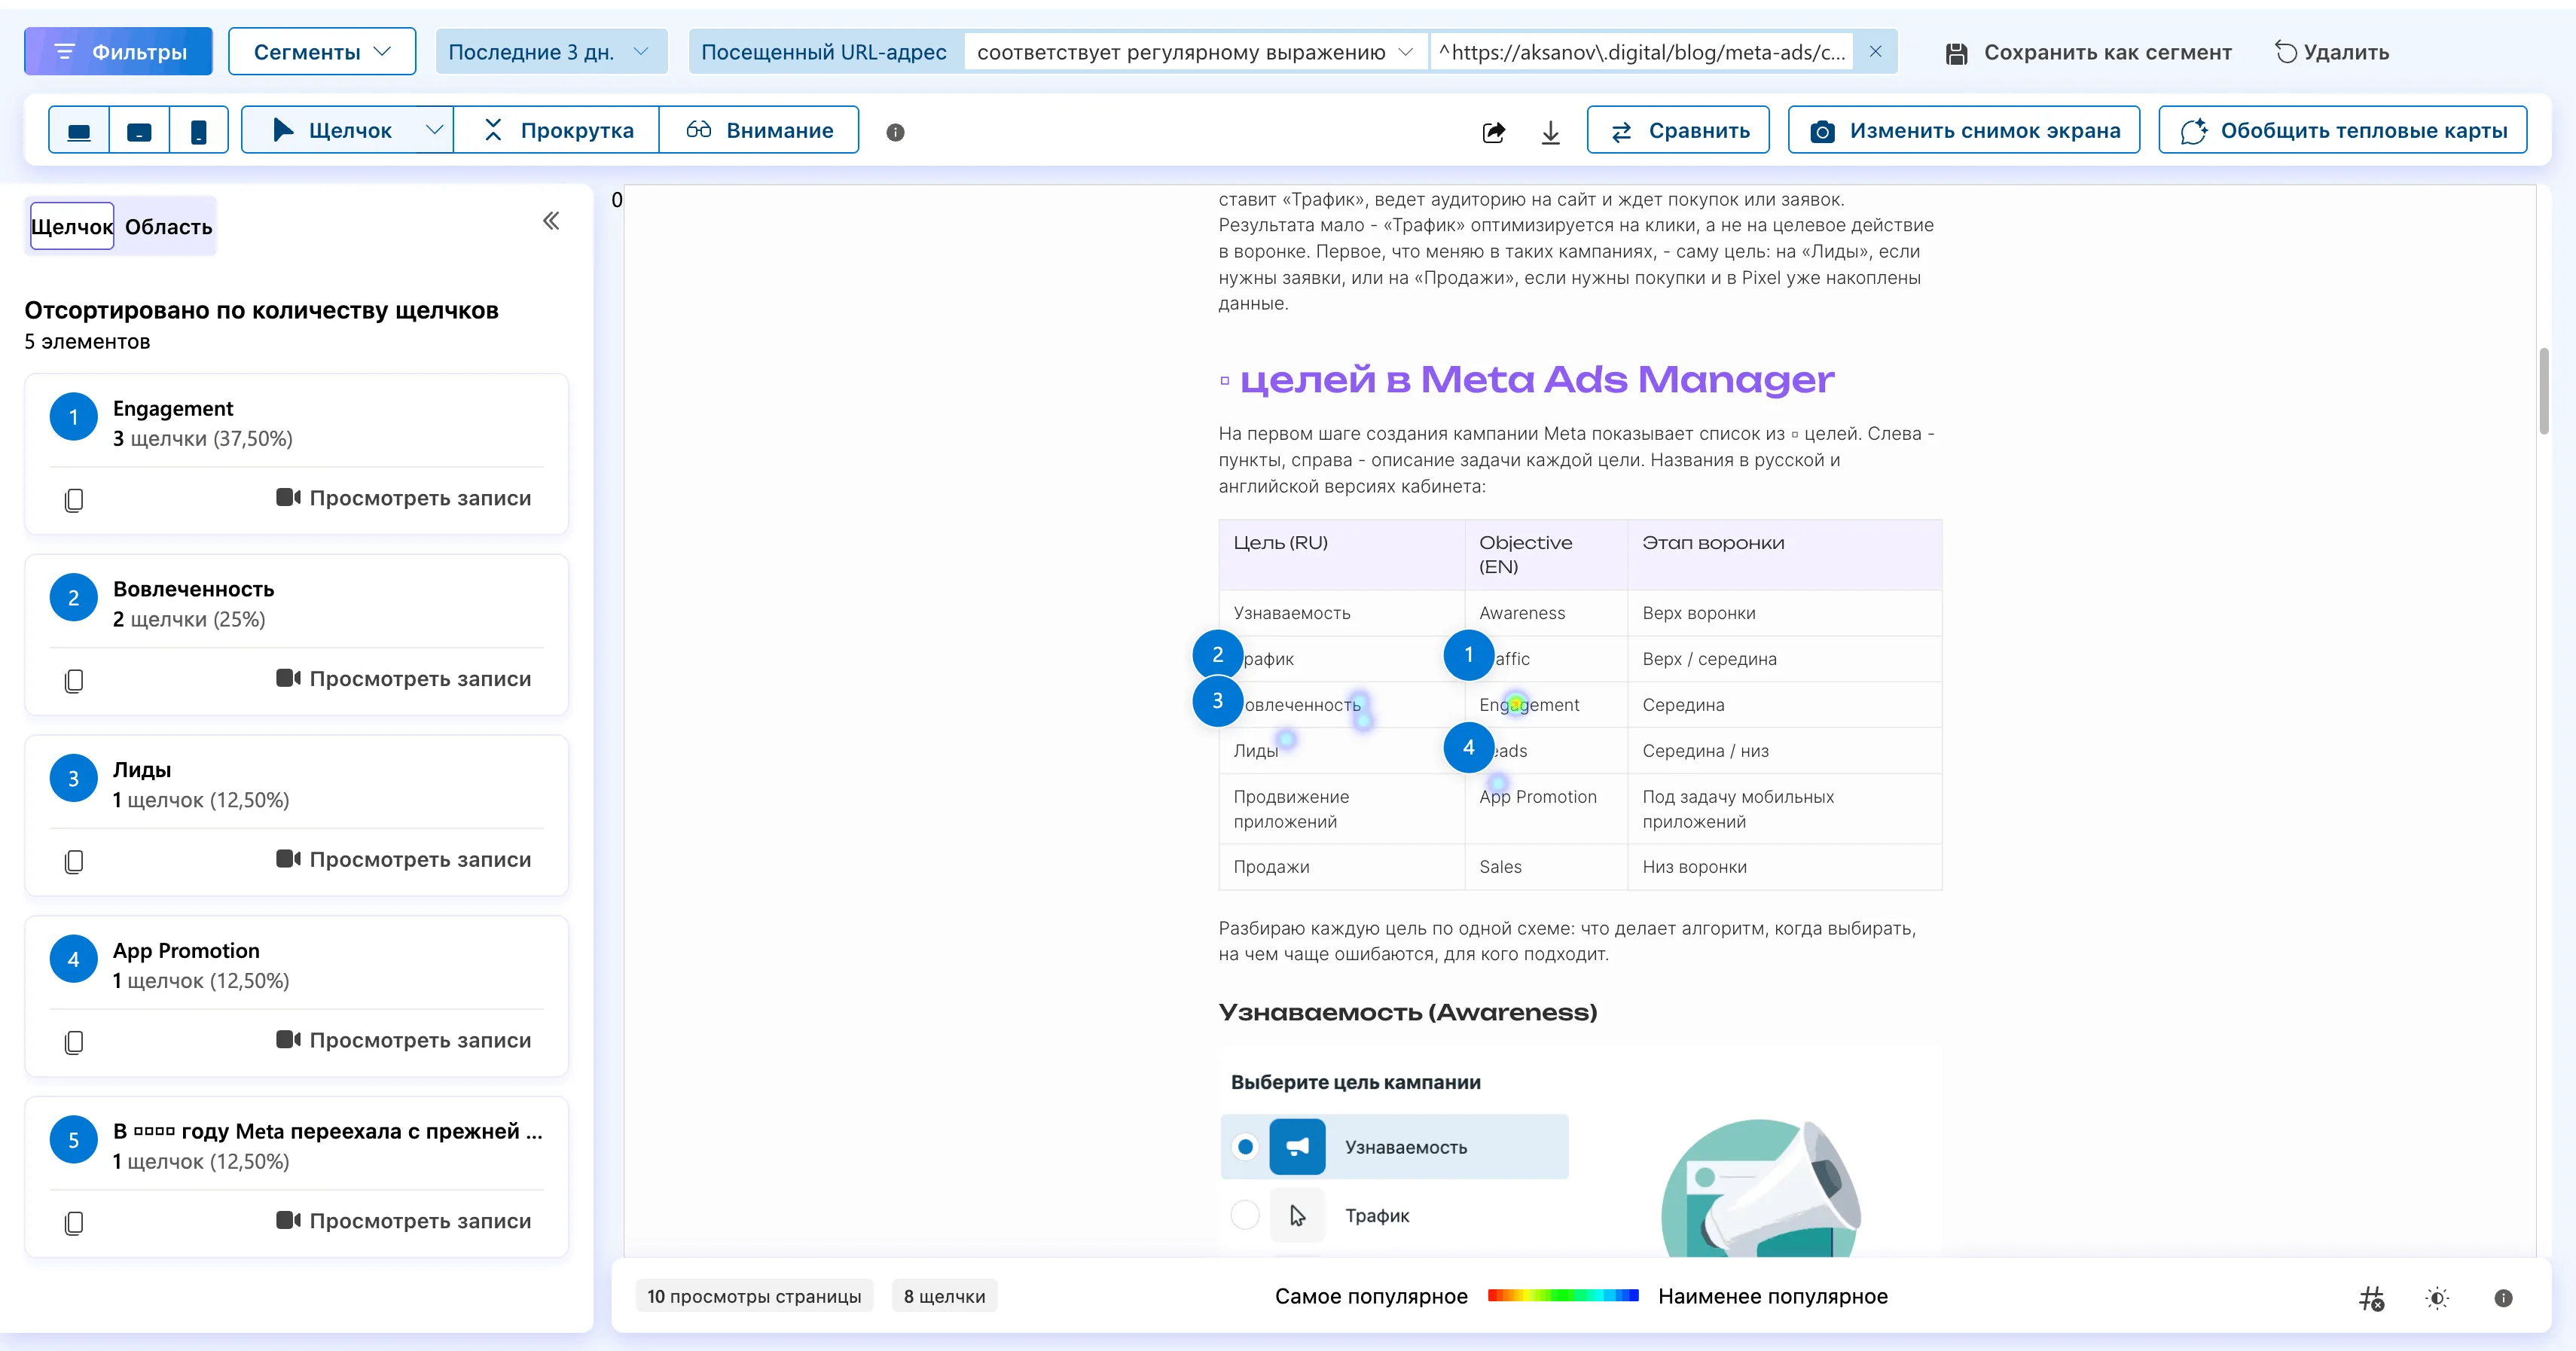This screenshot has height=1351, width=2576.
Task: Copy element selector for Engagement card
Action: click(x=74, y=500)
